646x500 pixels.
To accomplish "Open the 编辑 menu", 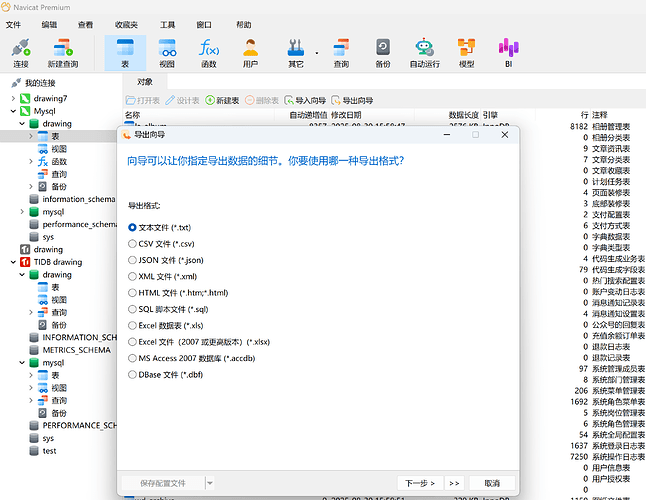I will pyautogui.click(x=49, y=25).
